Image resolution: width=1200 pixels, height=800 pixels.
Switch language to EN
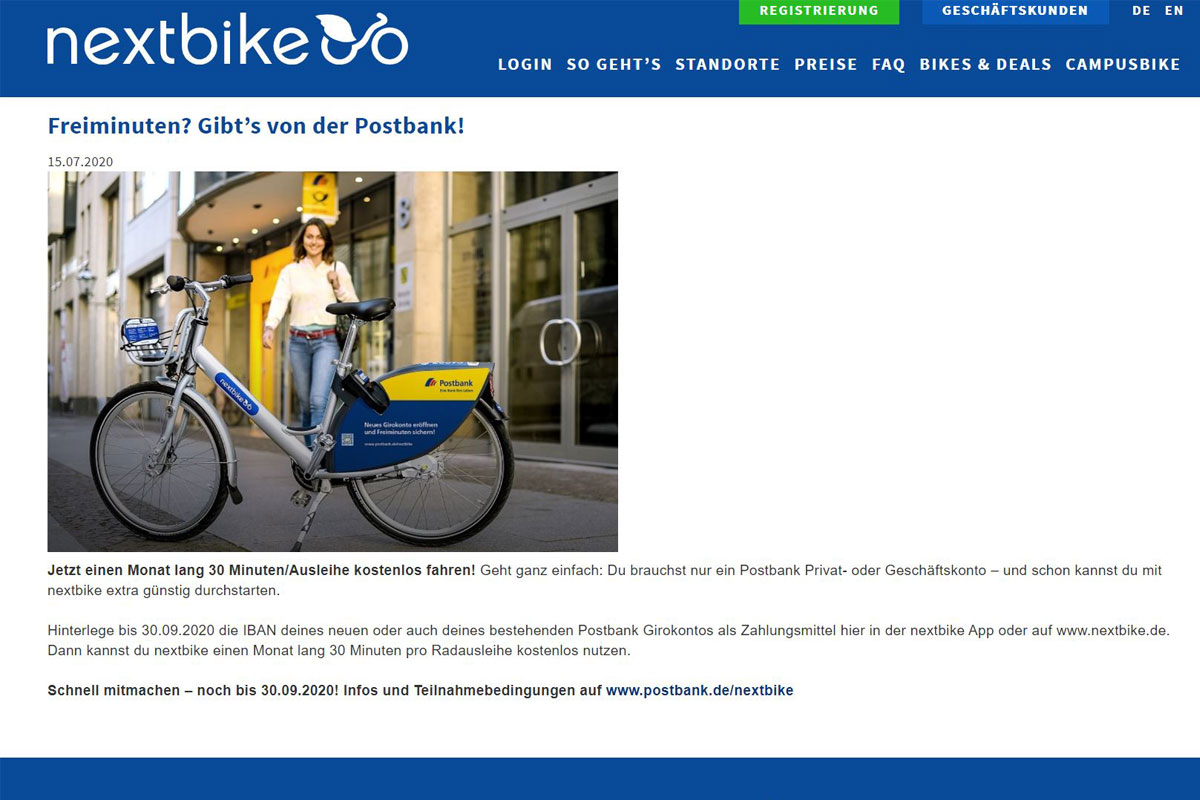pyautogui.click(x=1174, y=11)
